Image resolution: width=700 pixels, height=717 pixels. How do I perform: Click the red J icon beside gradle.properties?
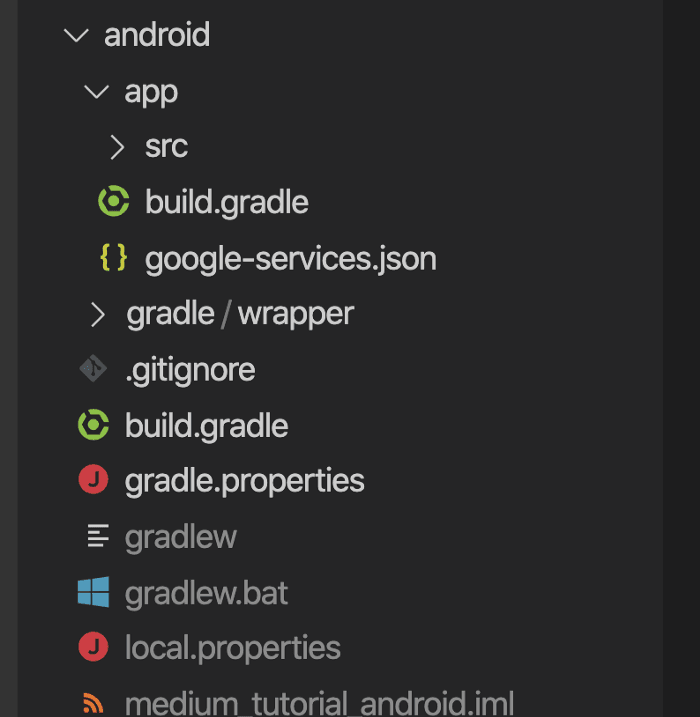tap(93, 480)
